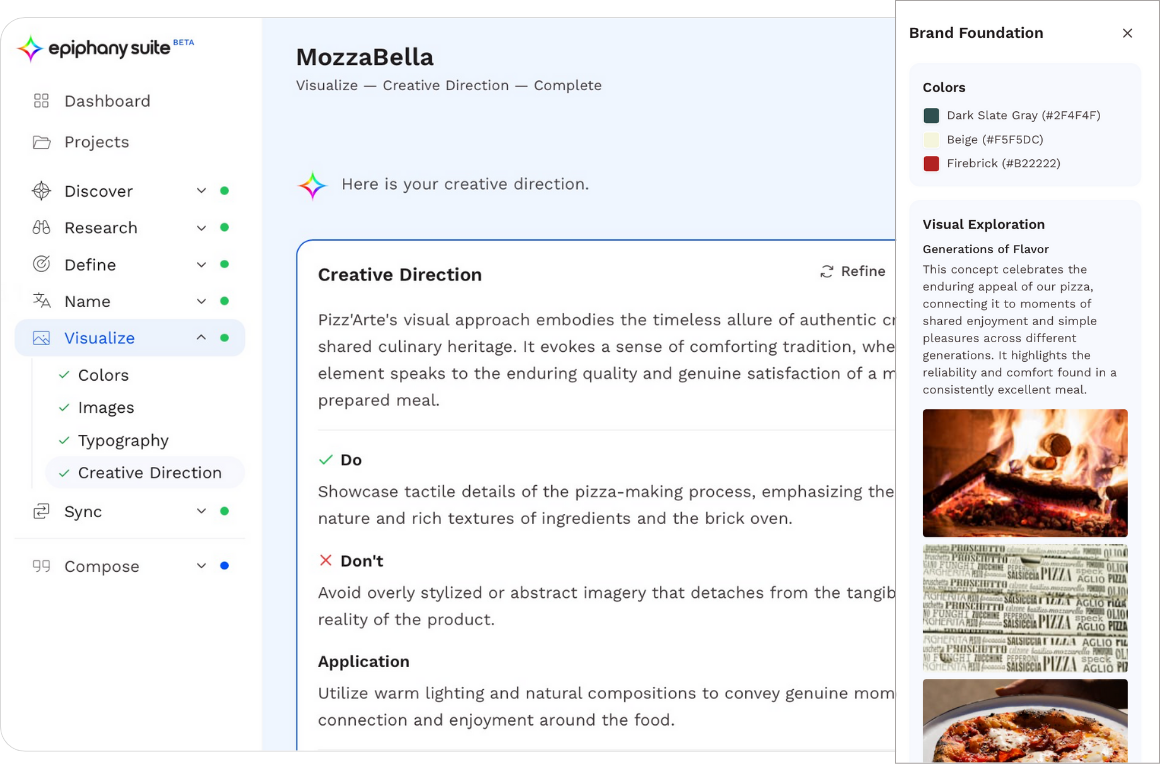Screen dimensions: 1161x764
Task: Click the Compose quote icon
Action: (x=41, y=566)
